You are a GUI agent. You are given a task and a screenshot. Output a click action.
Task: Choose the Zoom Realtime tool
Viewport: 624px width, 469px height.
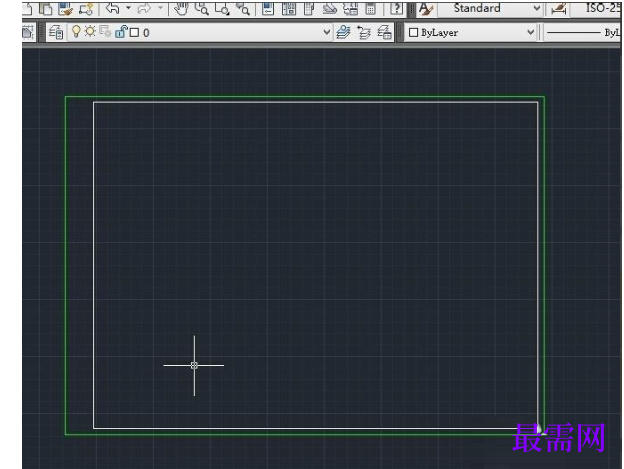pos(202,8)
